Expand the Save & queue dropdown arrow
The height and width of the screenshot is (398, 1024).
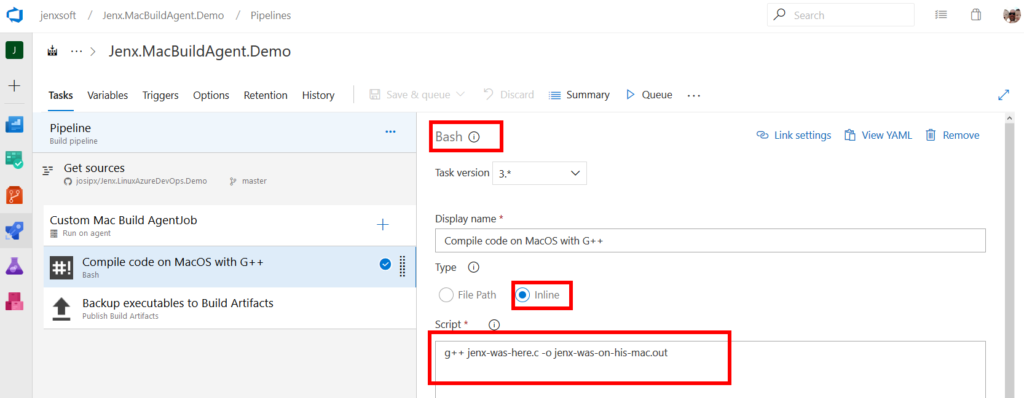460,95
